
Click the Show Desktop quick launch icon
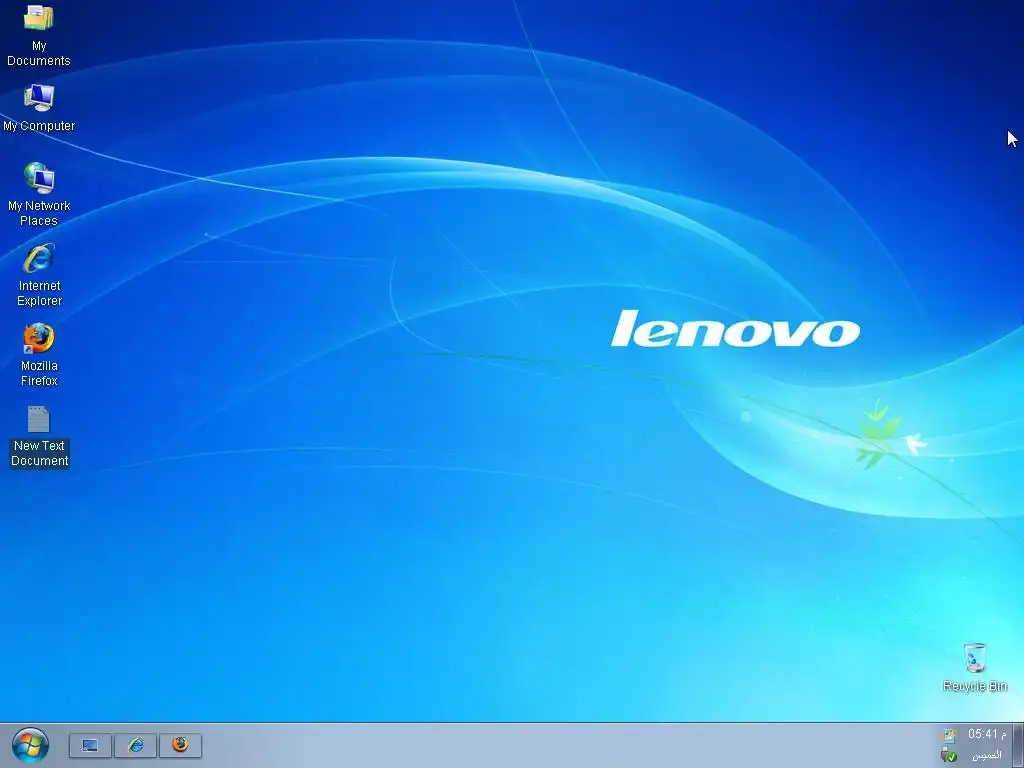click(x=90, y=745)
